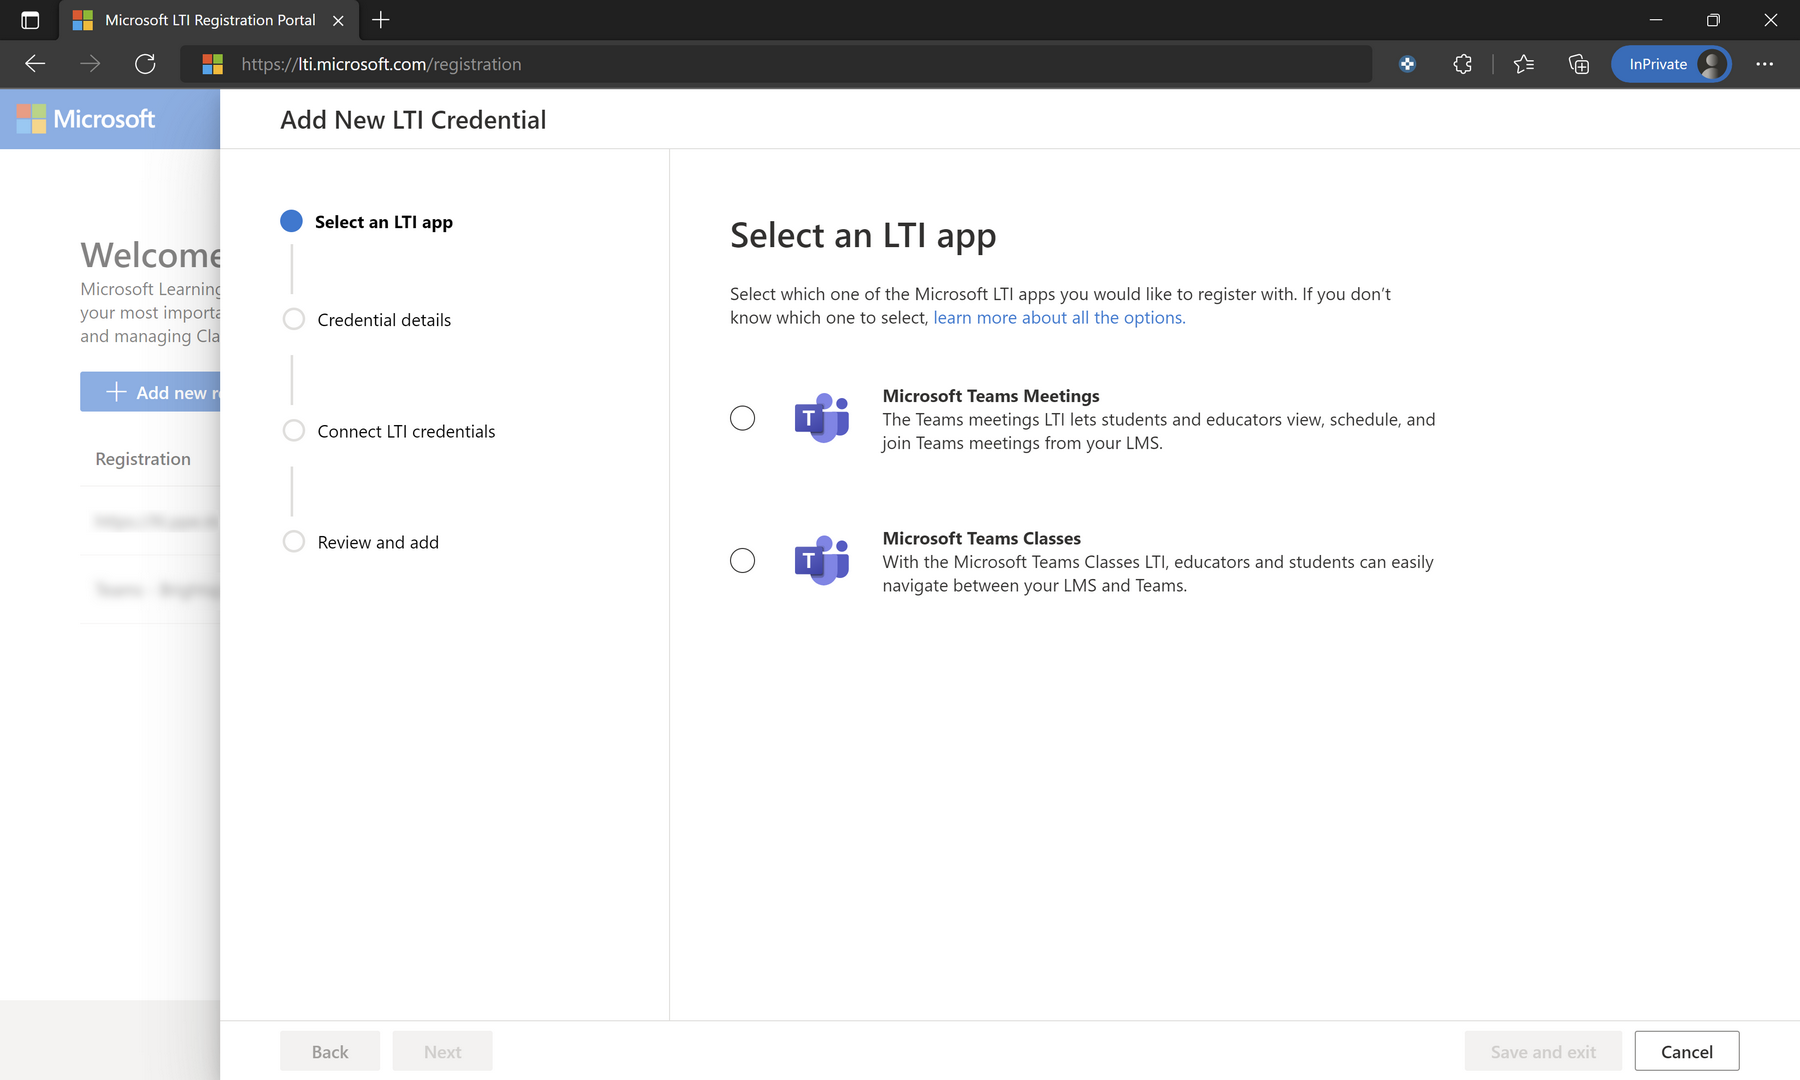Click the Credential details wizard step

[383, 319]
